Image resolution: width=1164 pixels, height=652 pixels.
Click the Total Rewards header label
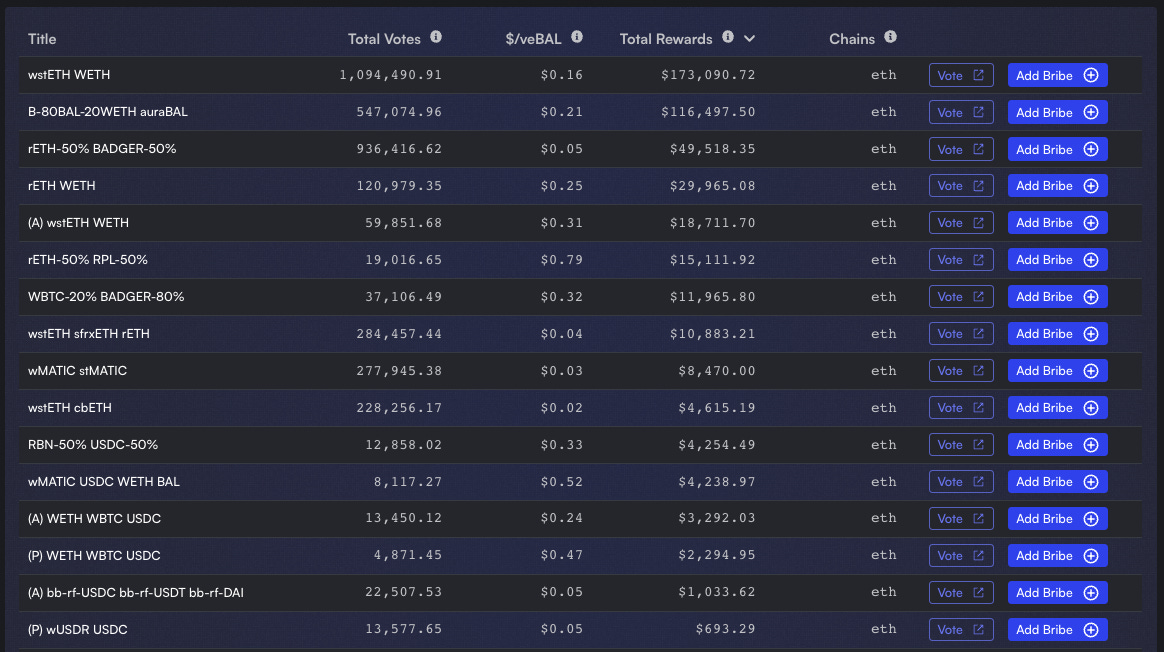[666, 39]
